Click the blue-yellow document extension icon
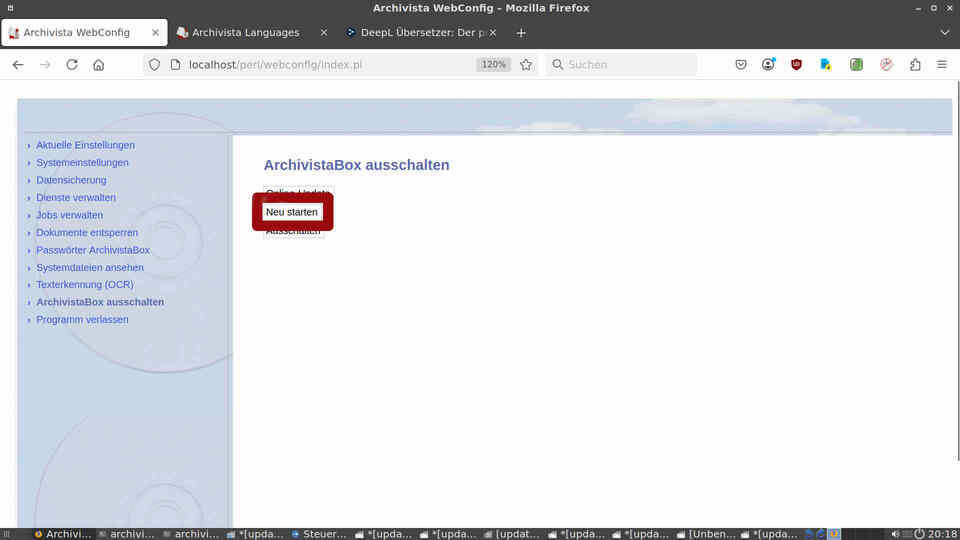Viewport: 960px width, 540px height. click(x=826, y=64)
